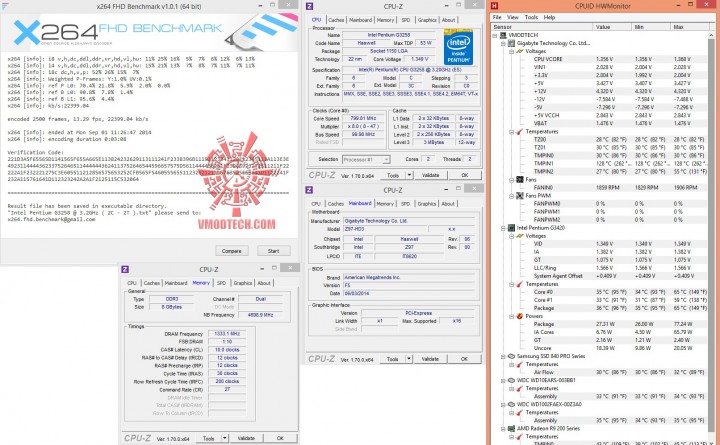Viewport: 720px width, 445px height.
Task: Click the Fans PWM icon in the HWMonitor tree
Action: tap(520, 196)
